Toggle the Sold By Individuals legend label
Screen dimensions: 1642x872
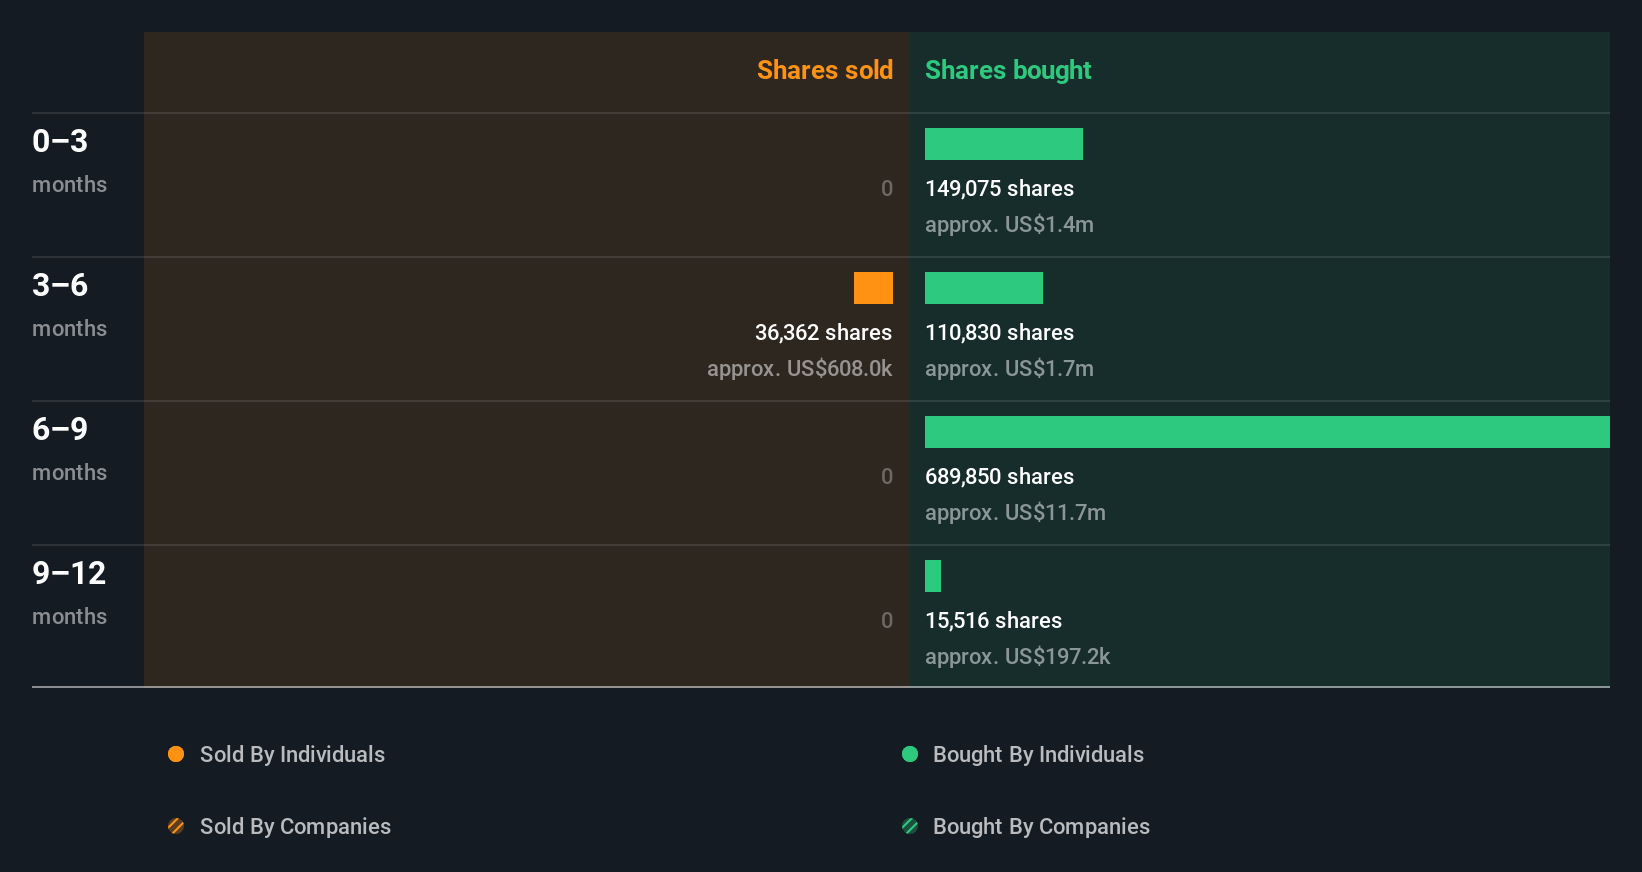(x=292, y=754)
